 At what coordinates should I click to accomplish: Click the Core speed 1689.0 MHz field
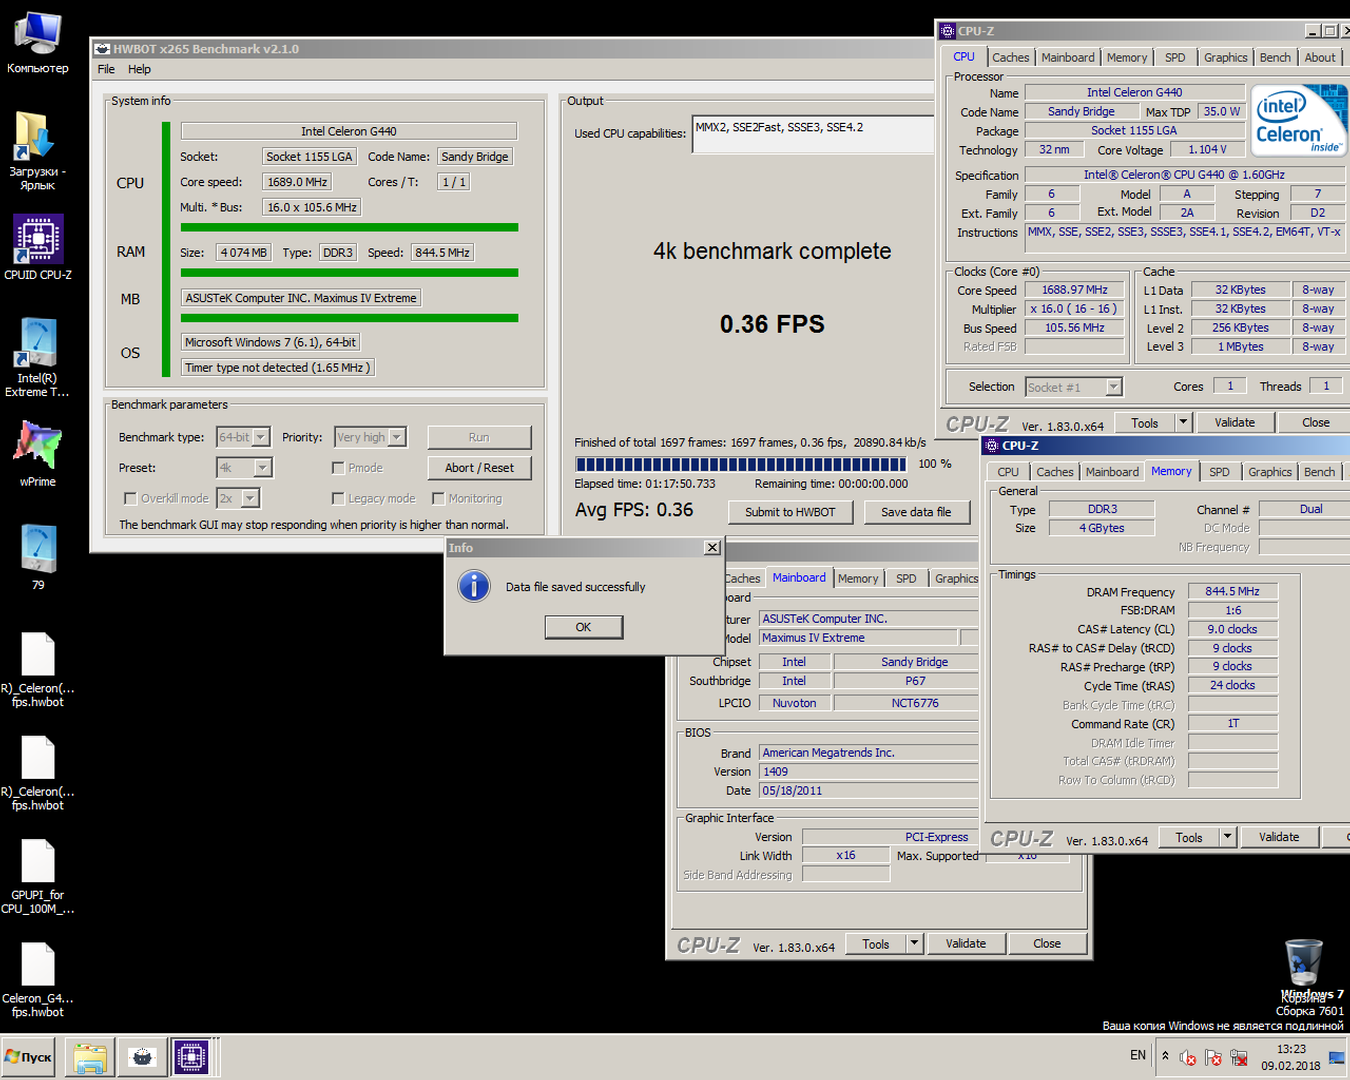[x=297, y=182]
